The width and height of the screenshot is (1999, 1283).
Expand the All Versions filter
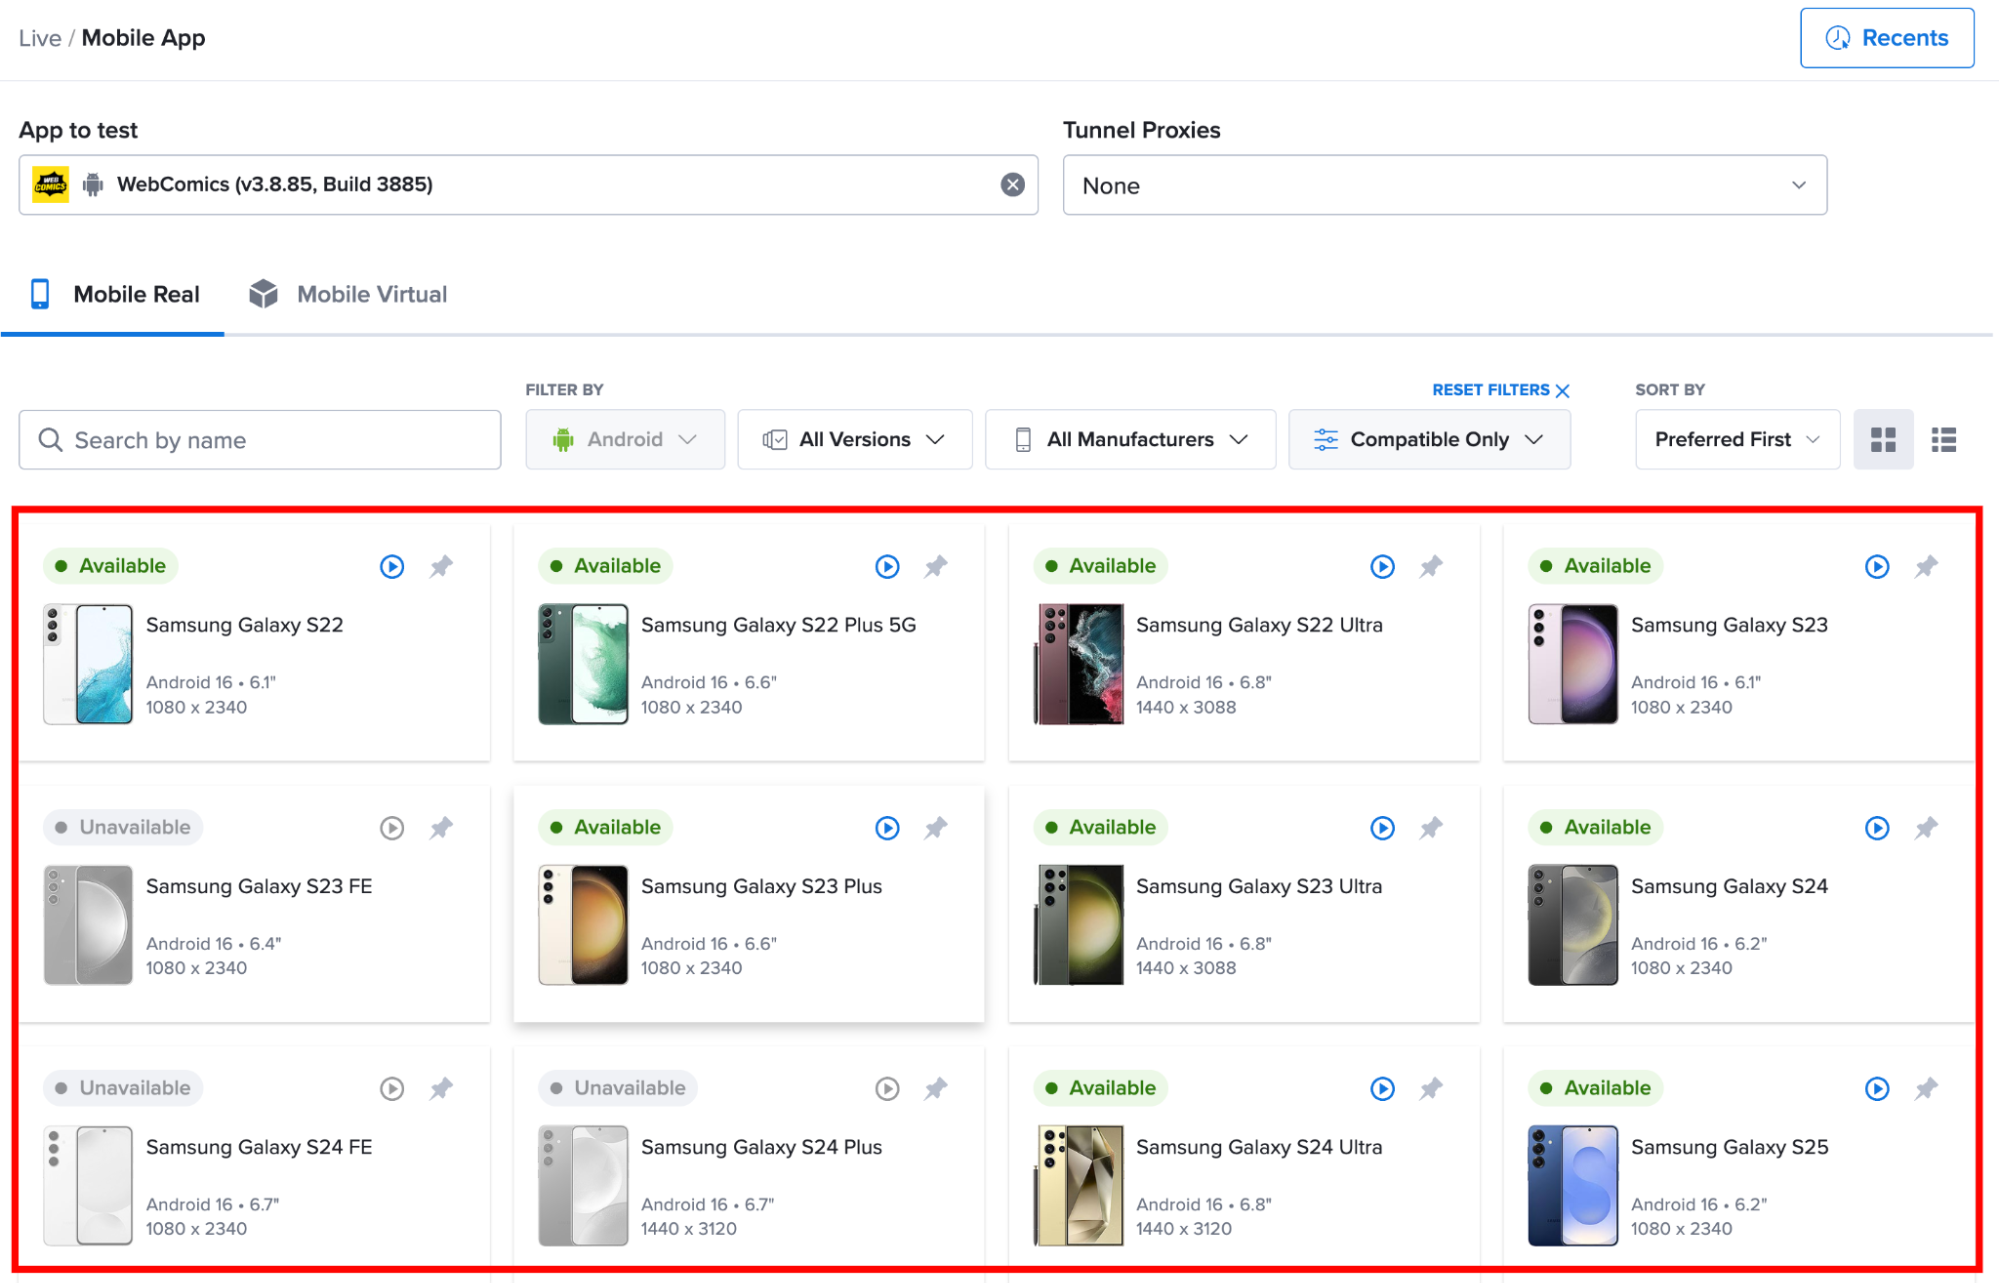tap(854, 440)
